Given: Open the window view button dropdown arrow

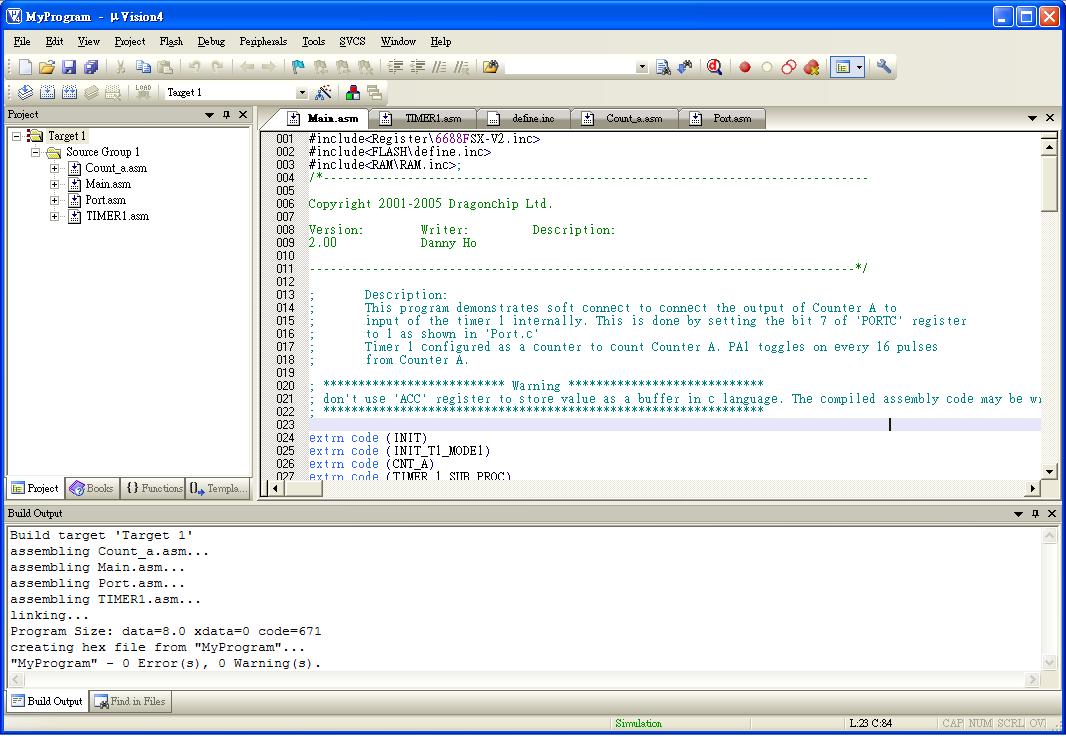Looking at the screenshot, I should tap(860, 67).
